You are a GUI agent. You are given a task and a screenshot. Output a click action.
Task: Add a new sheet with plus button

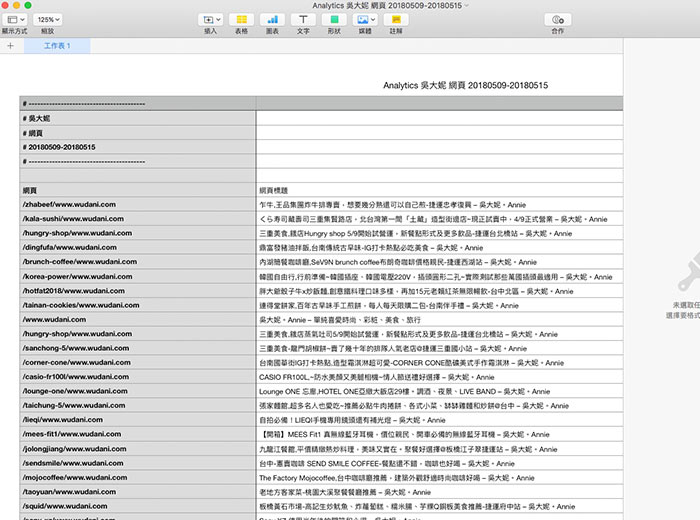point(11,46)
